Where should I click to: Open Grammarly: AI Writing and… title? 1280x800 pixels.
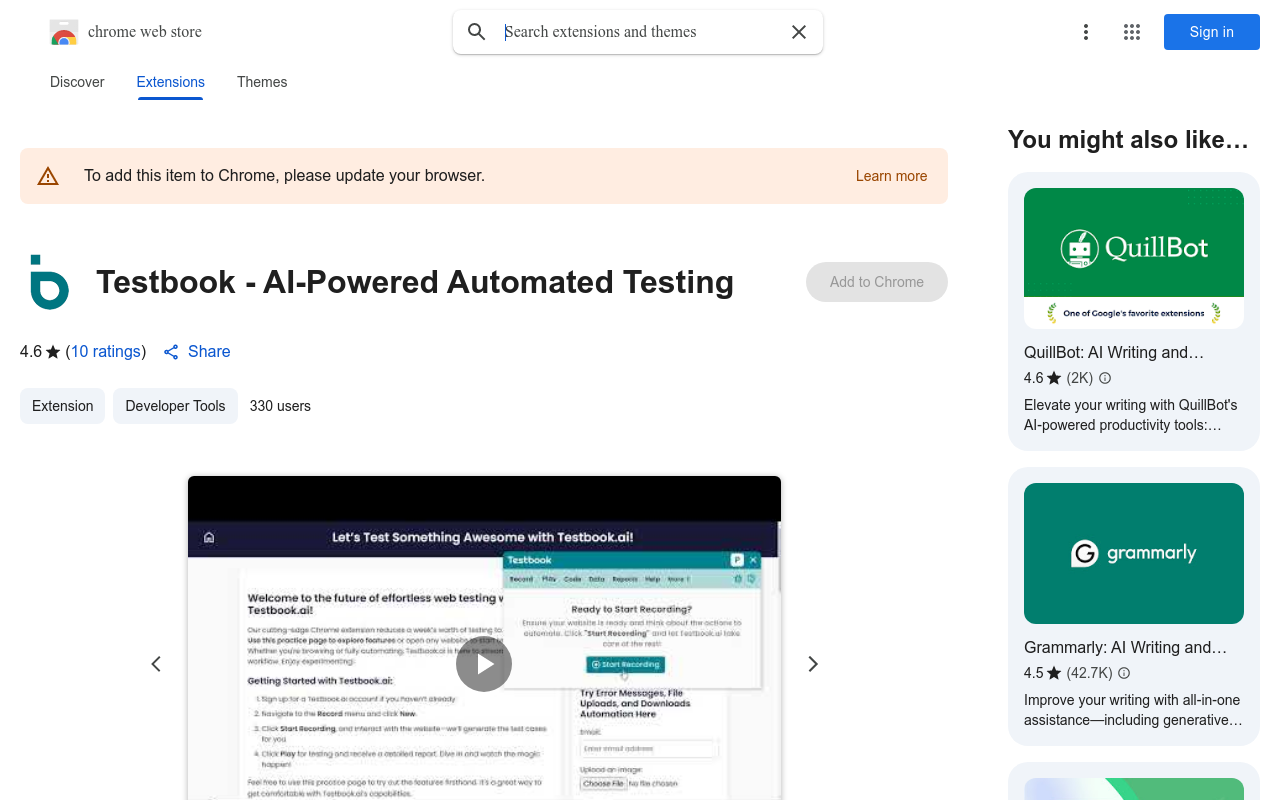click(x=1125, y=647)
